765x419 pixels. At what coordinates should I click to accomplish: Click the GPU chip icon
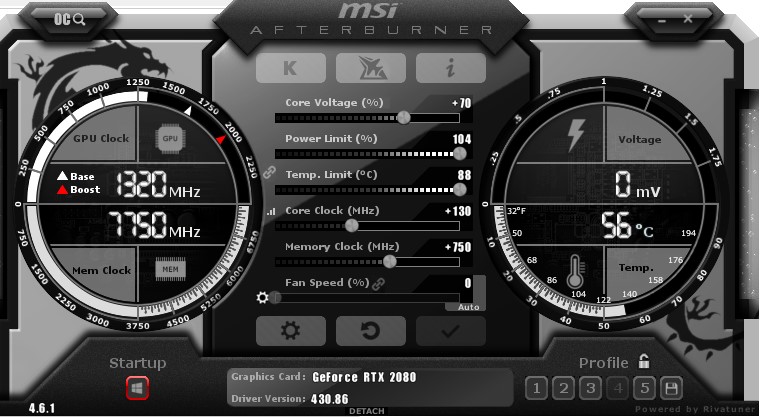click(x=170, y=139)
